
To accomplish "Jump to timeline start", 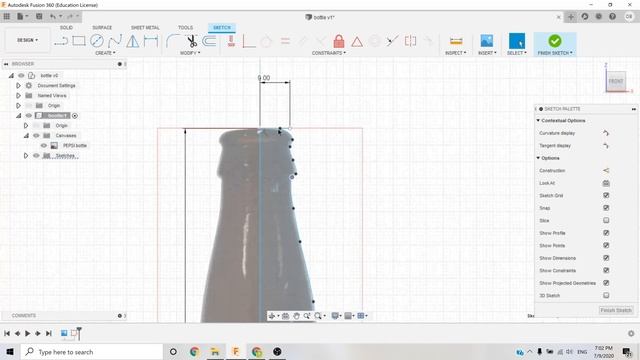I will pyautogui.click(x=7, y=333).
